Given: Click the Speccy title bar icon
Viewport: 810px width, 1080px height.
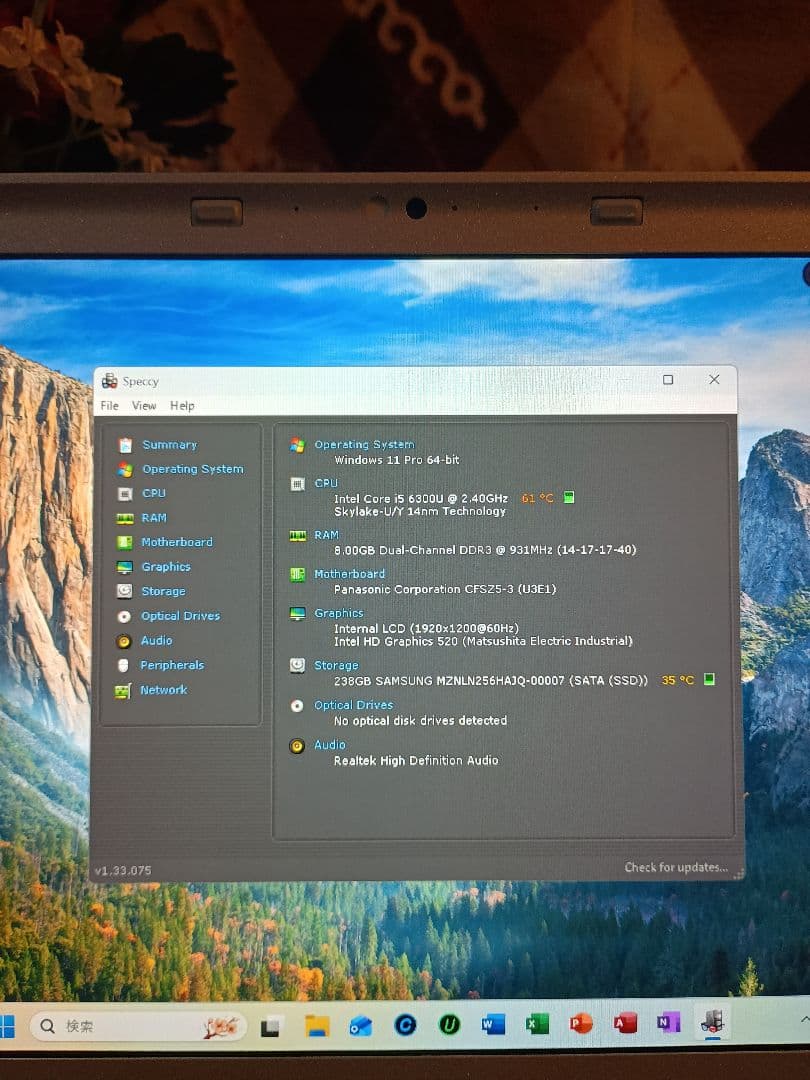Looking at the screenshot, I should tap(109, 380).
